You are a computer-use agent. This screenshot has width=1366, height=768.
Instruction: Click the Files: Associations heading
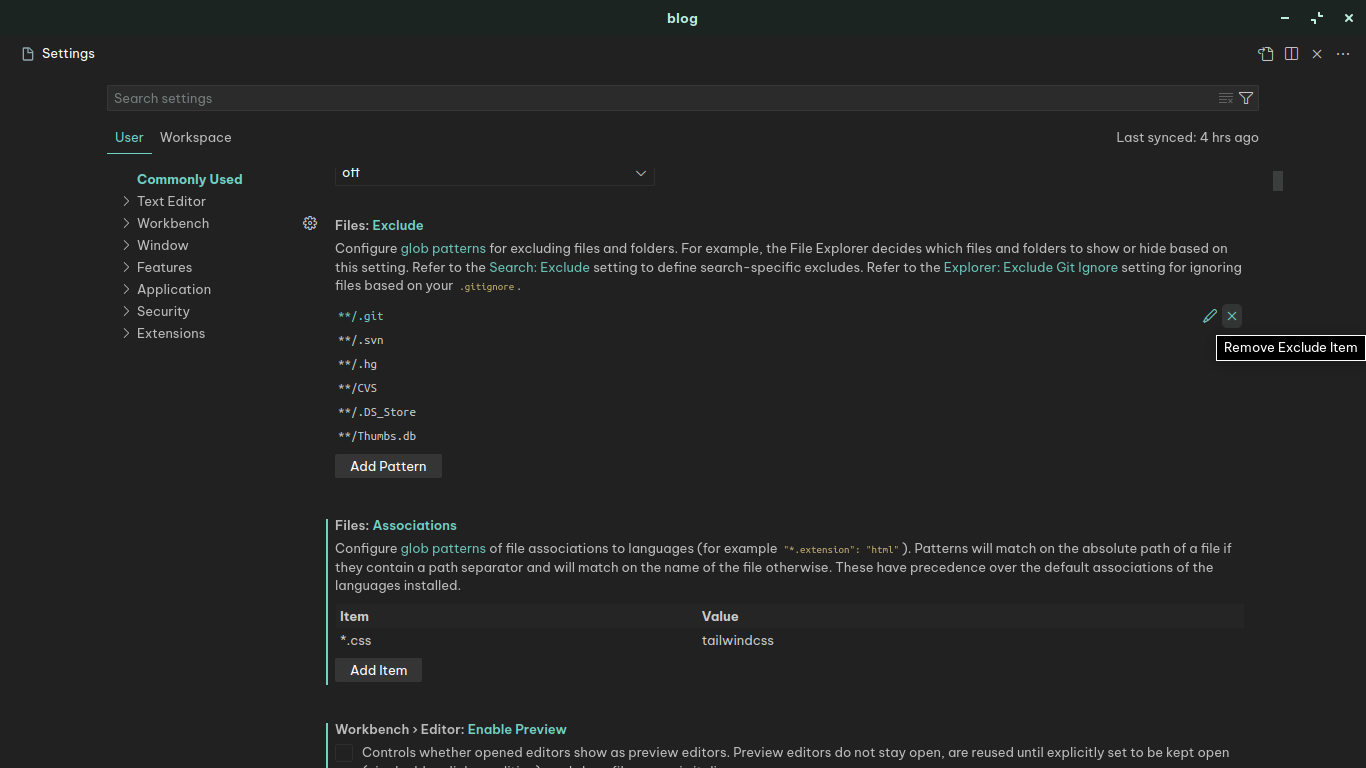point(396,525)
